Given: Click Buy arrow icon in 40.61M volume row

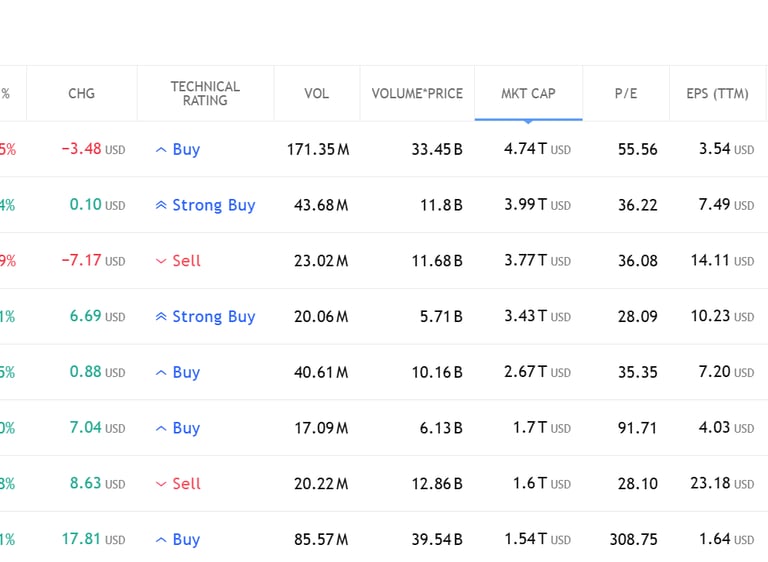Looking at the screenshot, I should (x=161, y=373).
